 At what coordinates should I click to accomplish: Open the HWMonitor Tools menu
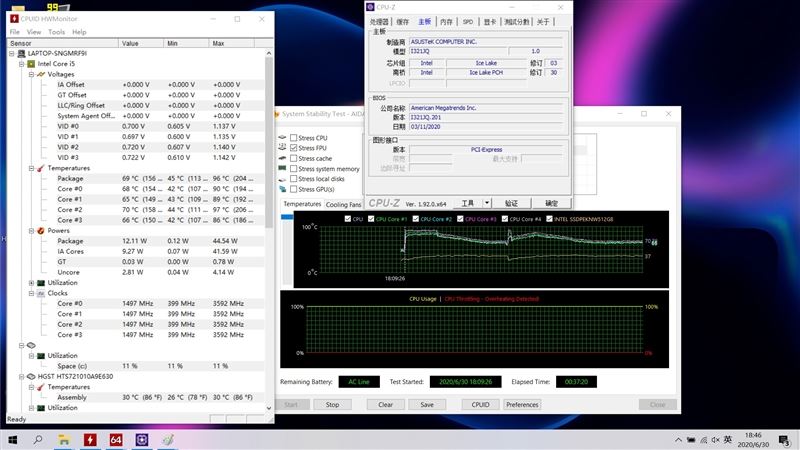click(x=57, y=32)
